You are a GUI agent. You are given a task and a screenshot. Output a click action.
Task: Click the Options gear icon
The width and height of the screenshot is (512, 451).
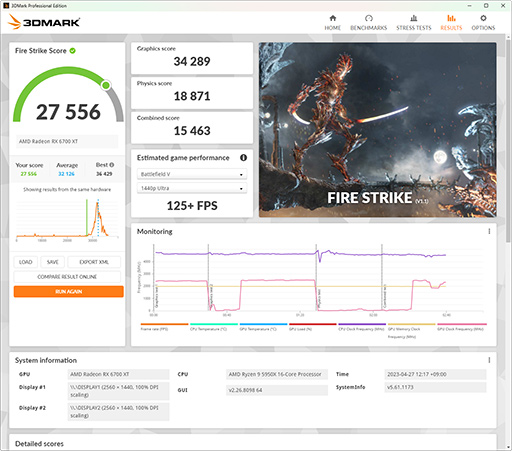click(483, 18)
